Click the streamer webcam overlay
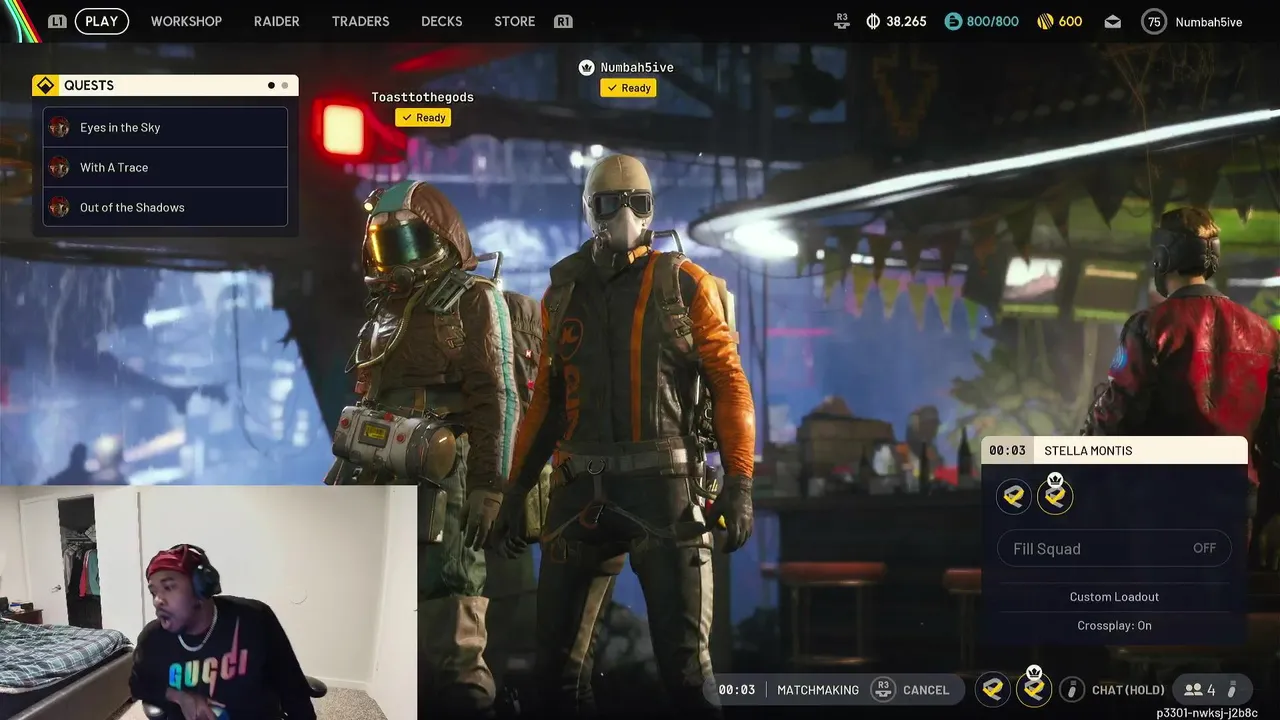This screenshot has height=720, width=1280. point(208,603)
